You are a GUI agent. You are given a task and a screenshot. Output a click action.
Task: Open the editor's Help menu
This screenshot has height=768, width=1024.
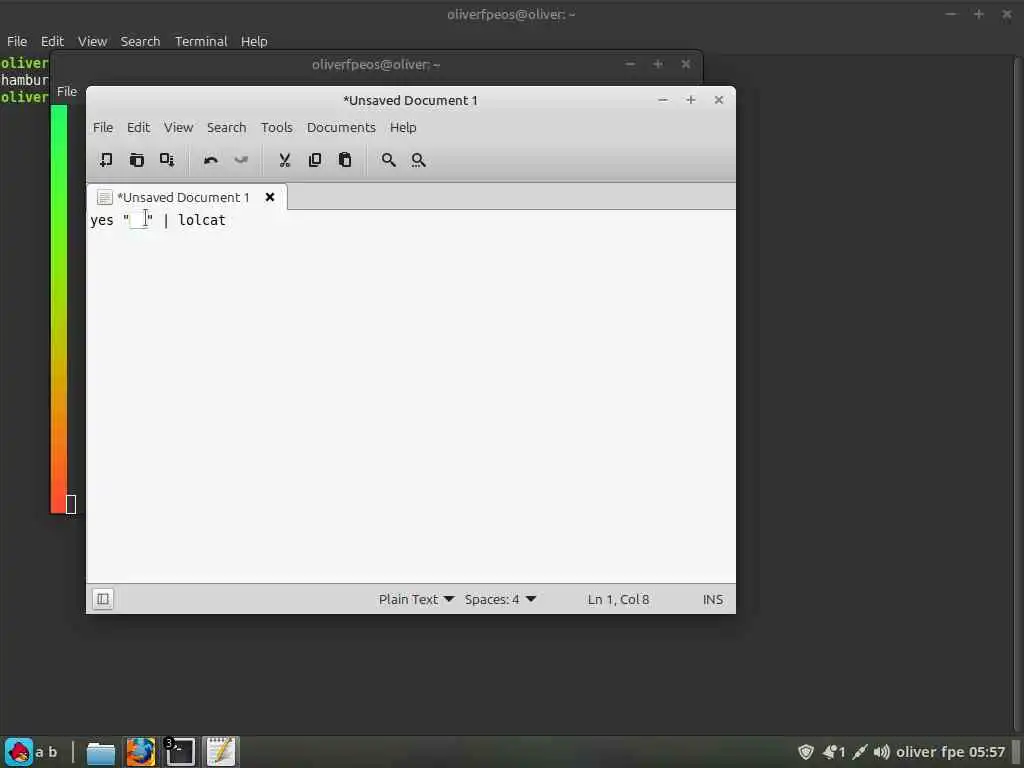403,127
